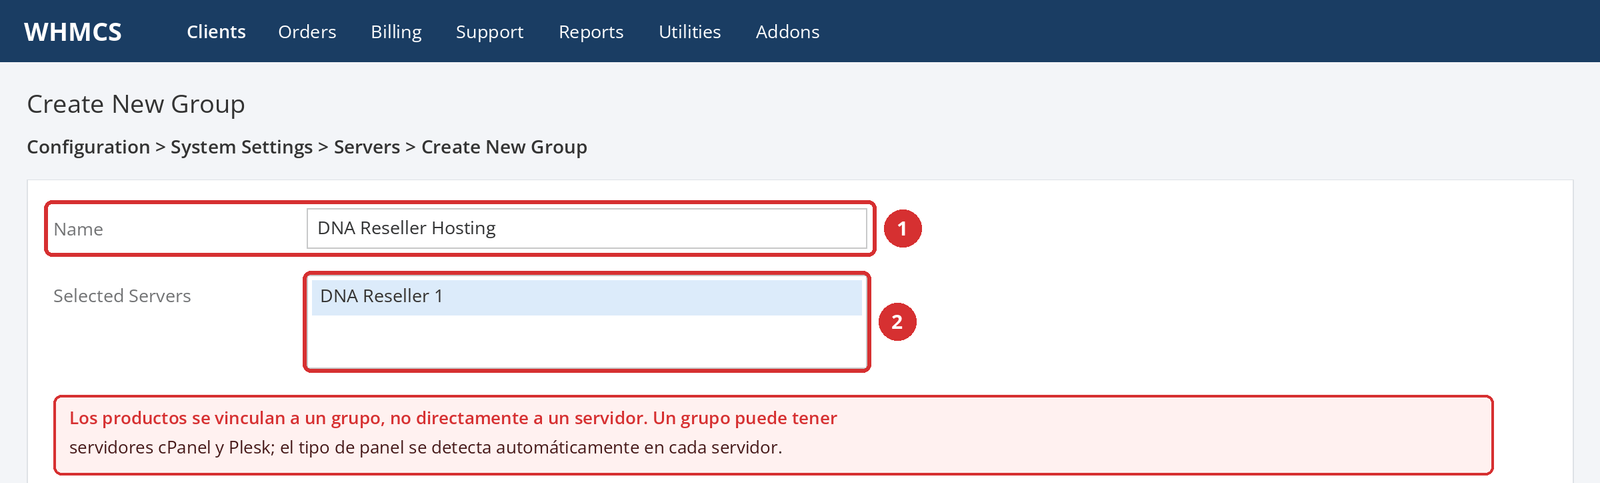Click the Create New Group page heading
This screenshot has width=1600, height=483.
[x=136, y=104]
